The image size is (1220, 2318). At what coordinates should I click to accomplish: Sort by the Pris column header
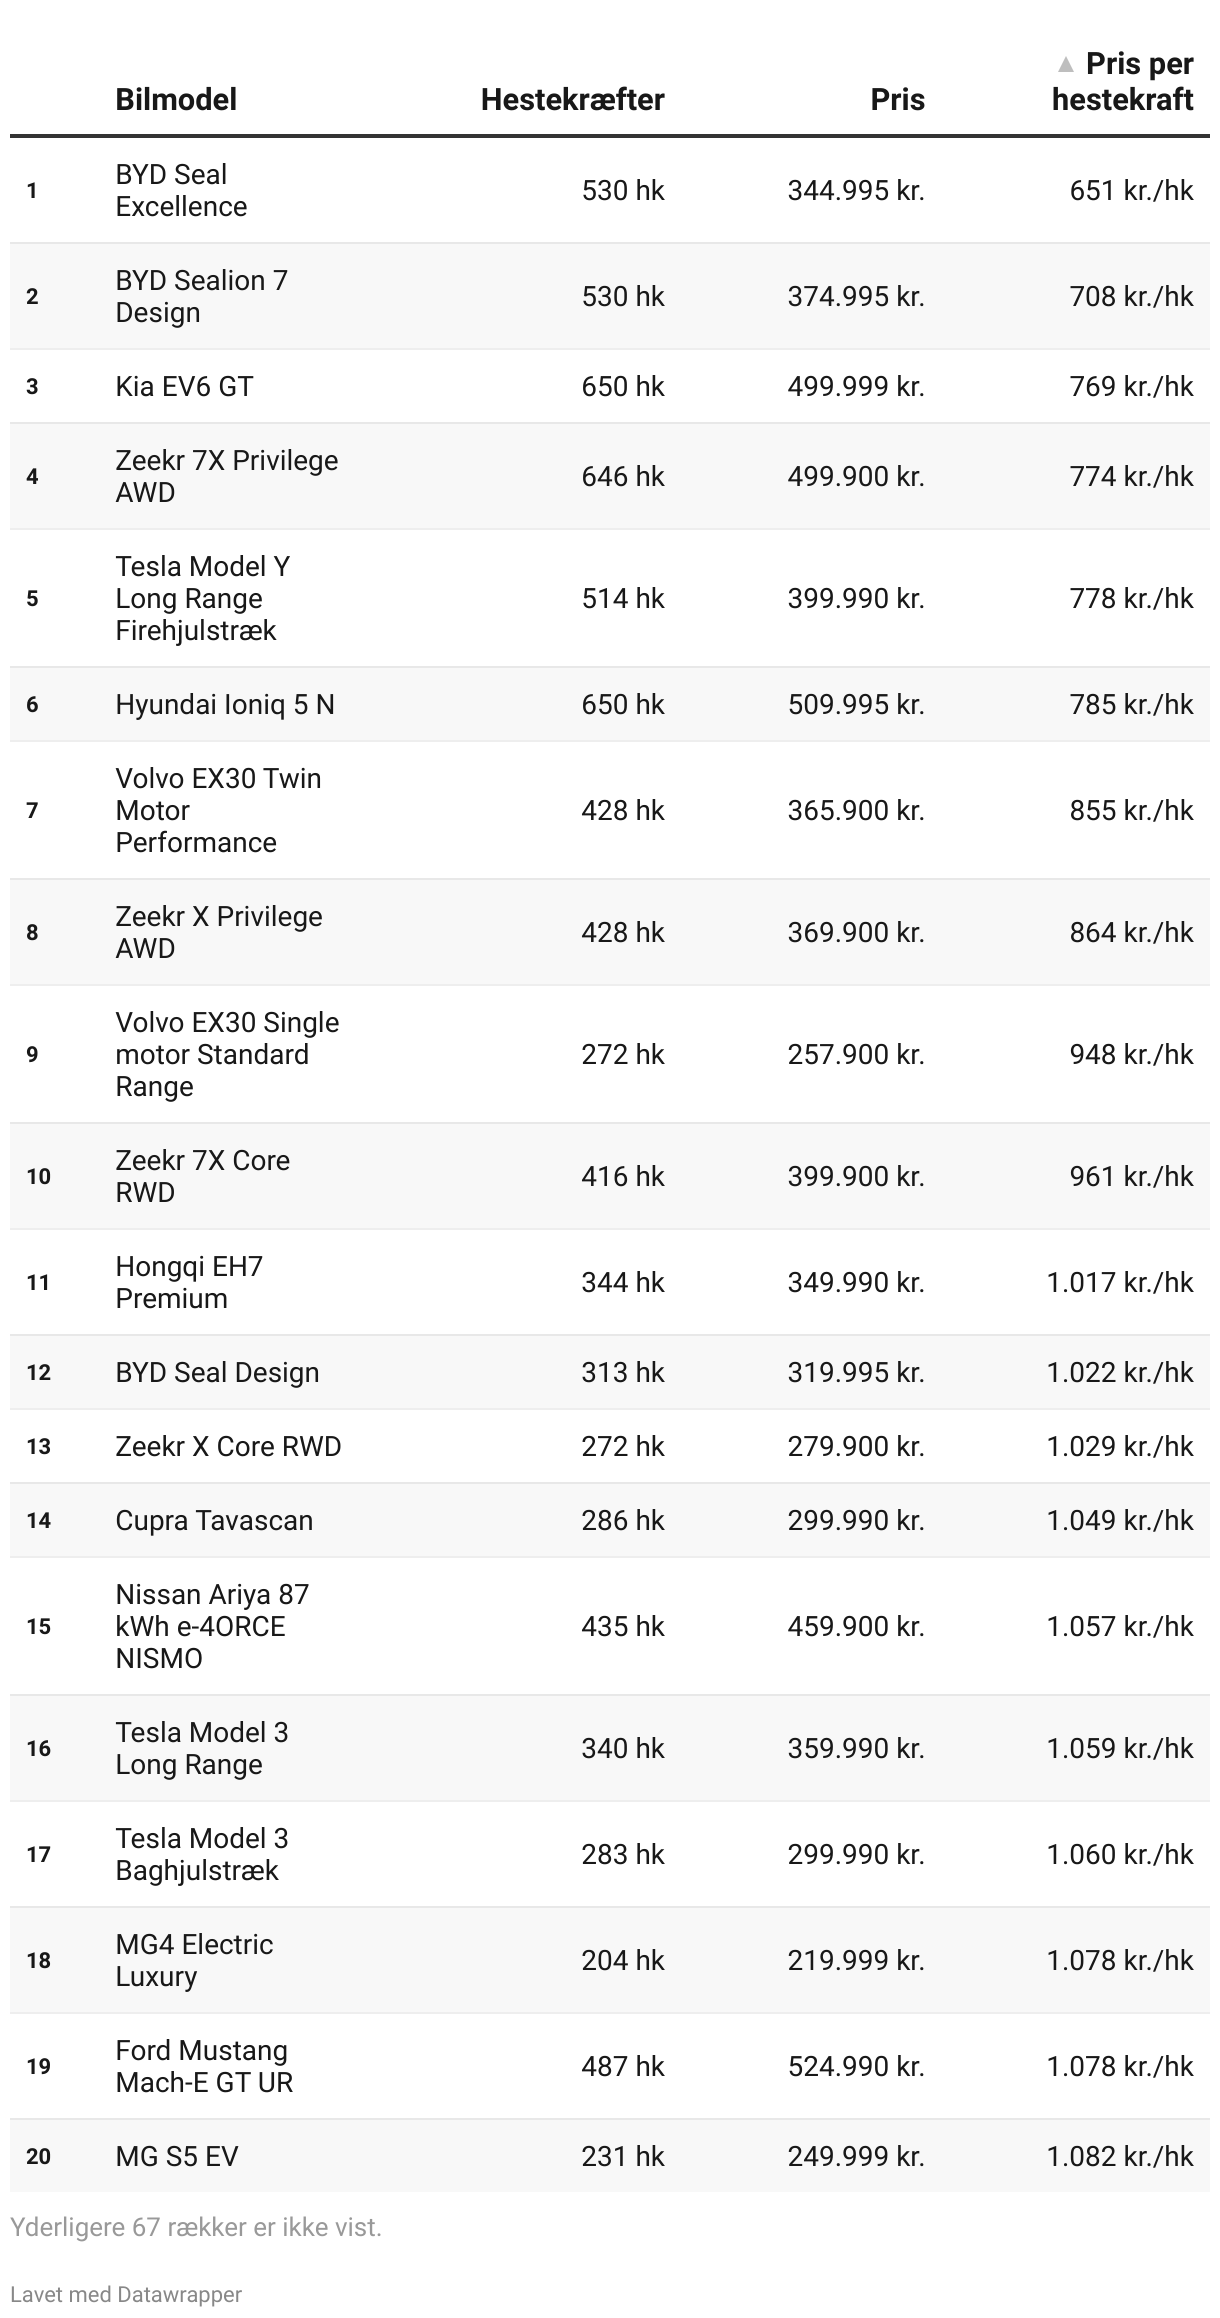point(897,99)
